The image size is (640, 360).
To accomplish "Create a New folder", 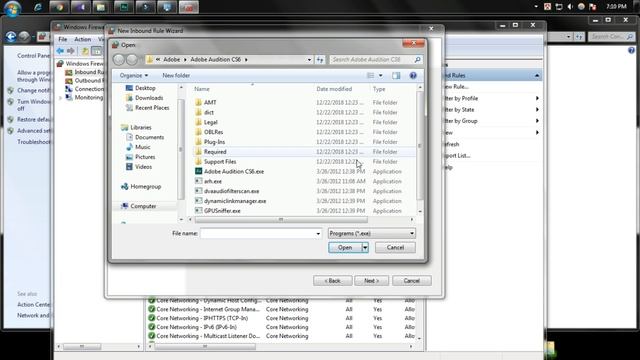I will coord(176,76).
